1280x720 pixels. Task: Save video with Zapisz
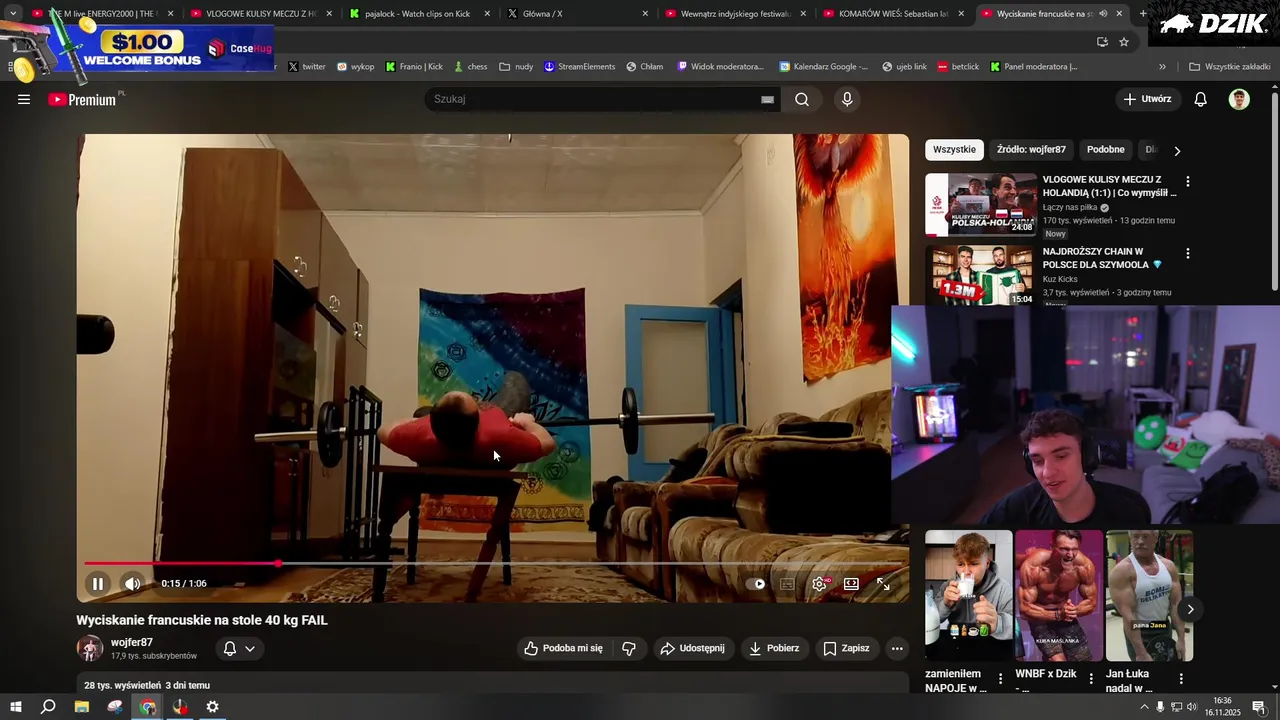tap(846, 648)
